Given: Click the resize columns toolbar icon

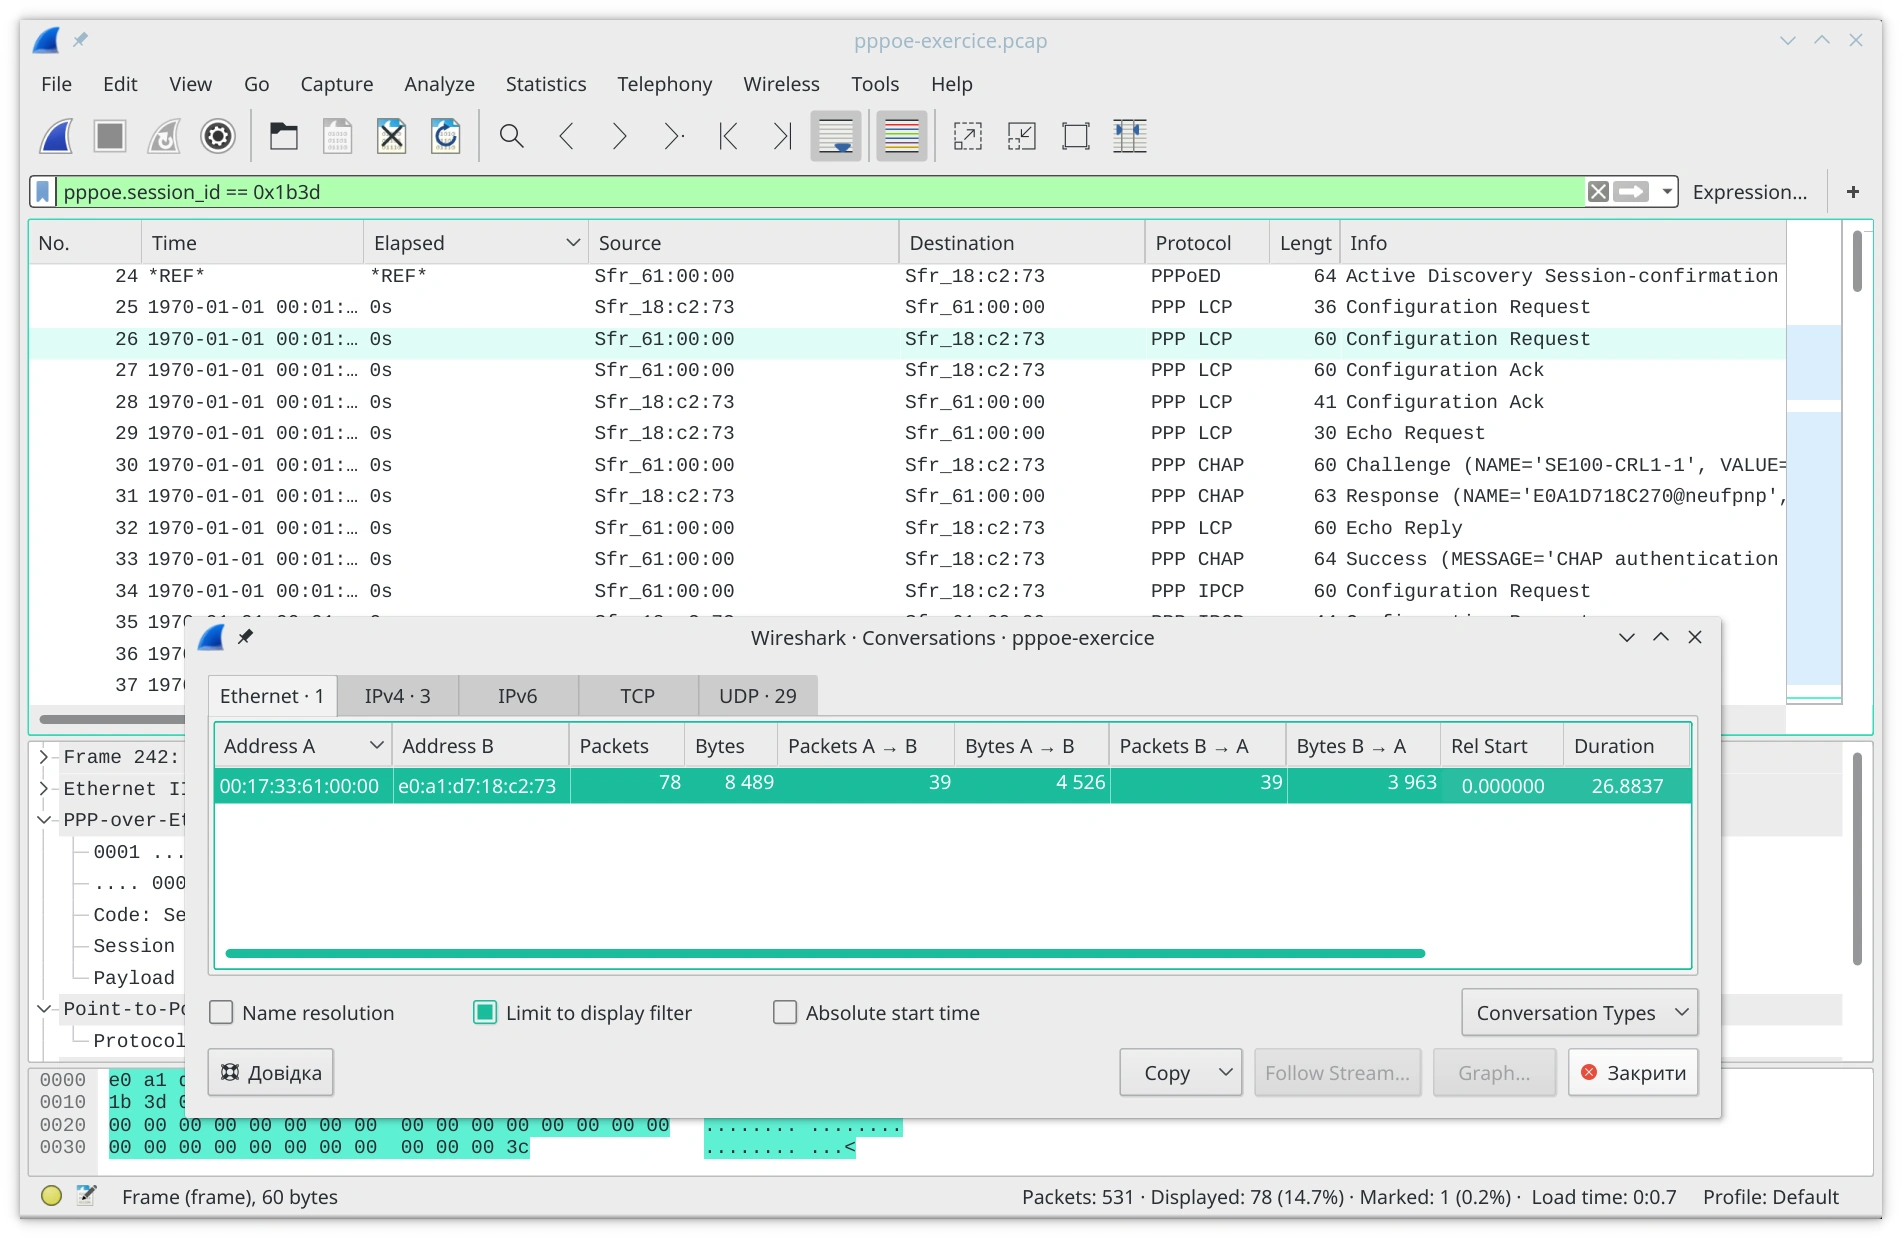Looking at the screenshot, I should pyautogui.click(x=1130, y=136).
